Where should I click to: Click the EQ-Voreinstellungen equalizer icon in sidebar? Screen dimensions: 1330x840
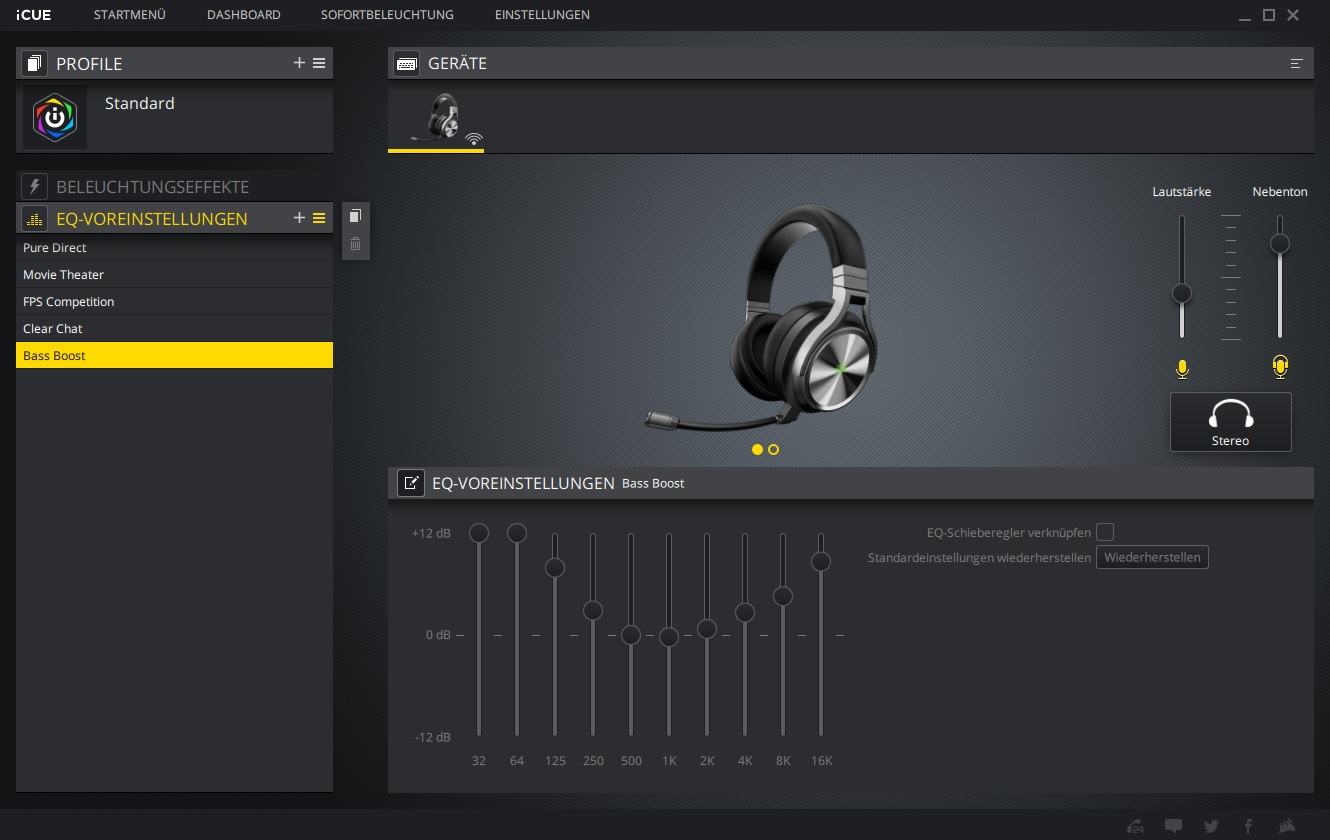[x=35, y=218]
